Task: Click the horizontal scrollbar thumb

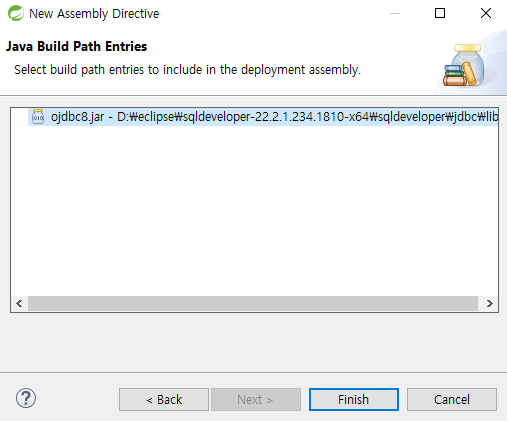Action: click(x=253, y=303)
